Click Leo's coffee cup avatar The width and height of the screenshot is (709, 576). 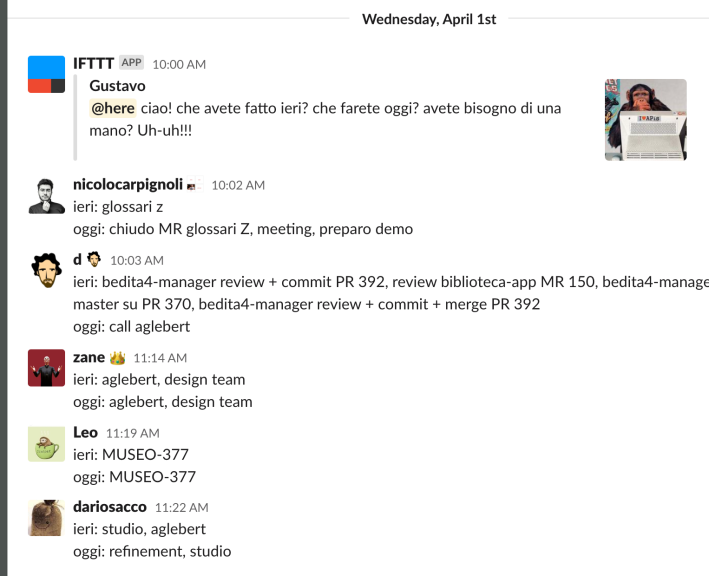click(46, 443)
